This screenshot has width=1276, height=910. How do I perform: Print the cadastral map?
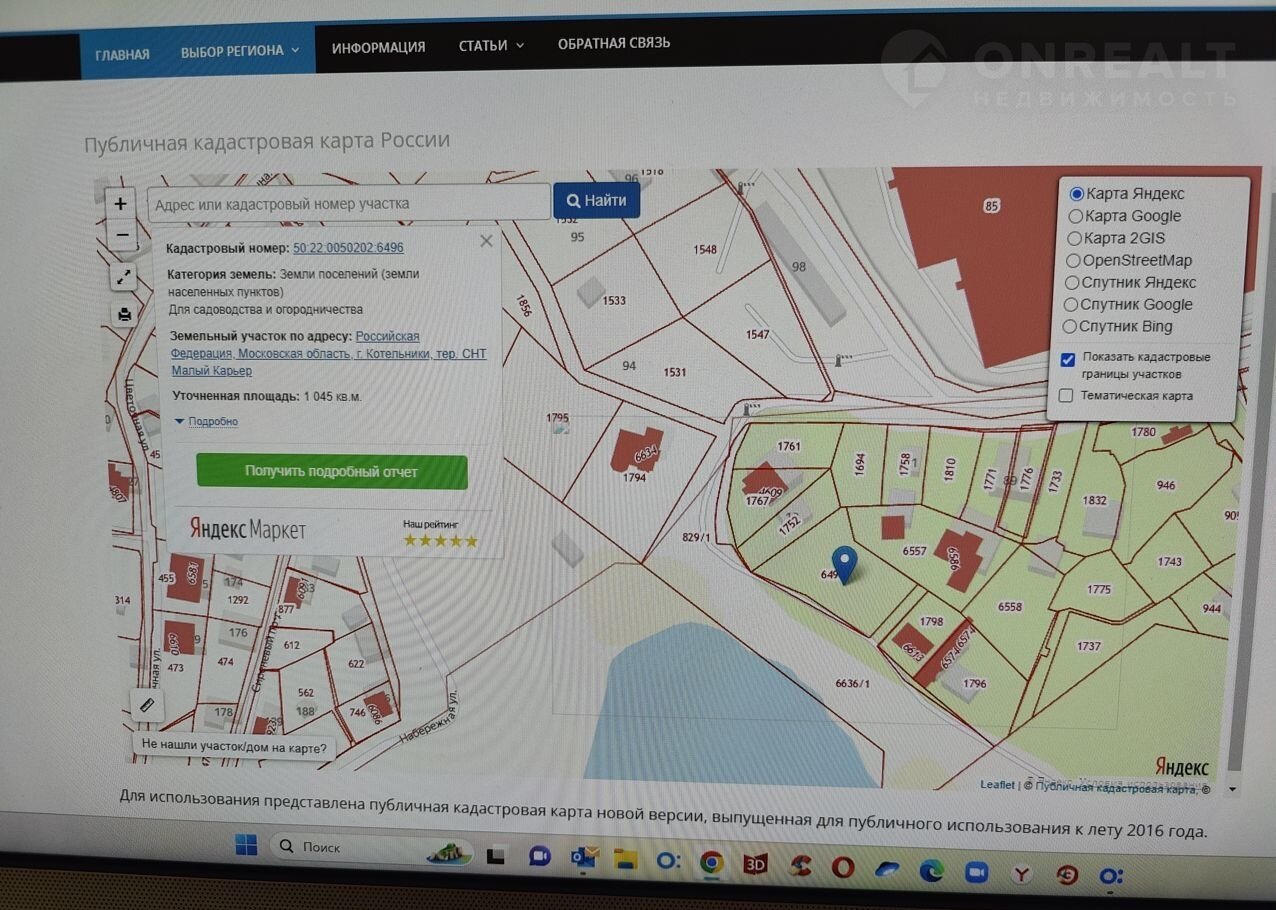(125, 315)
